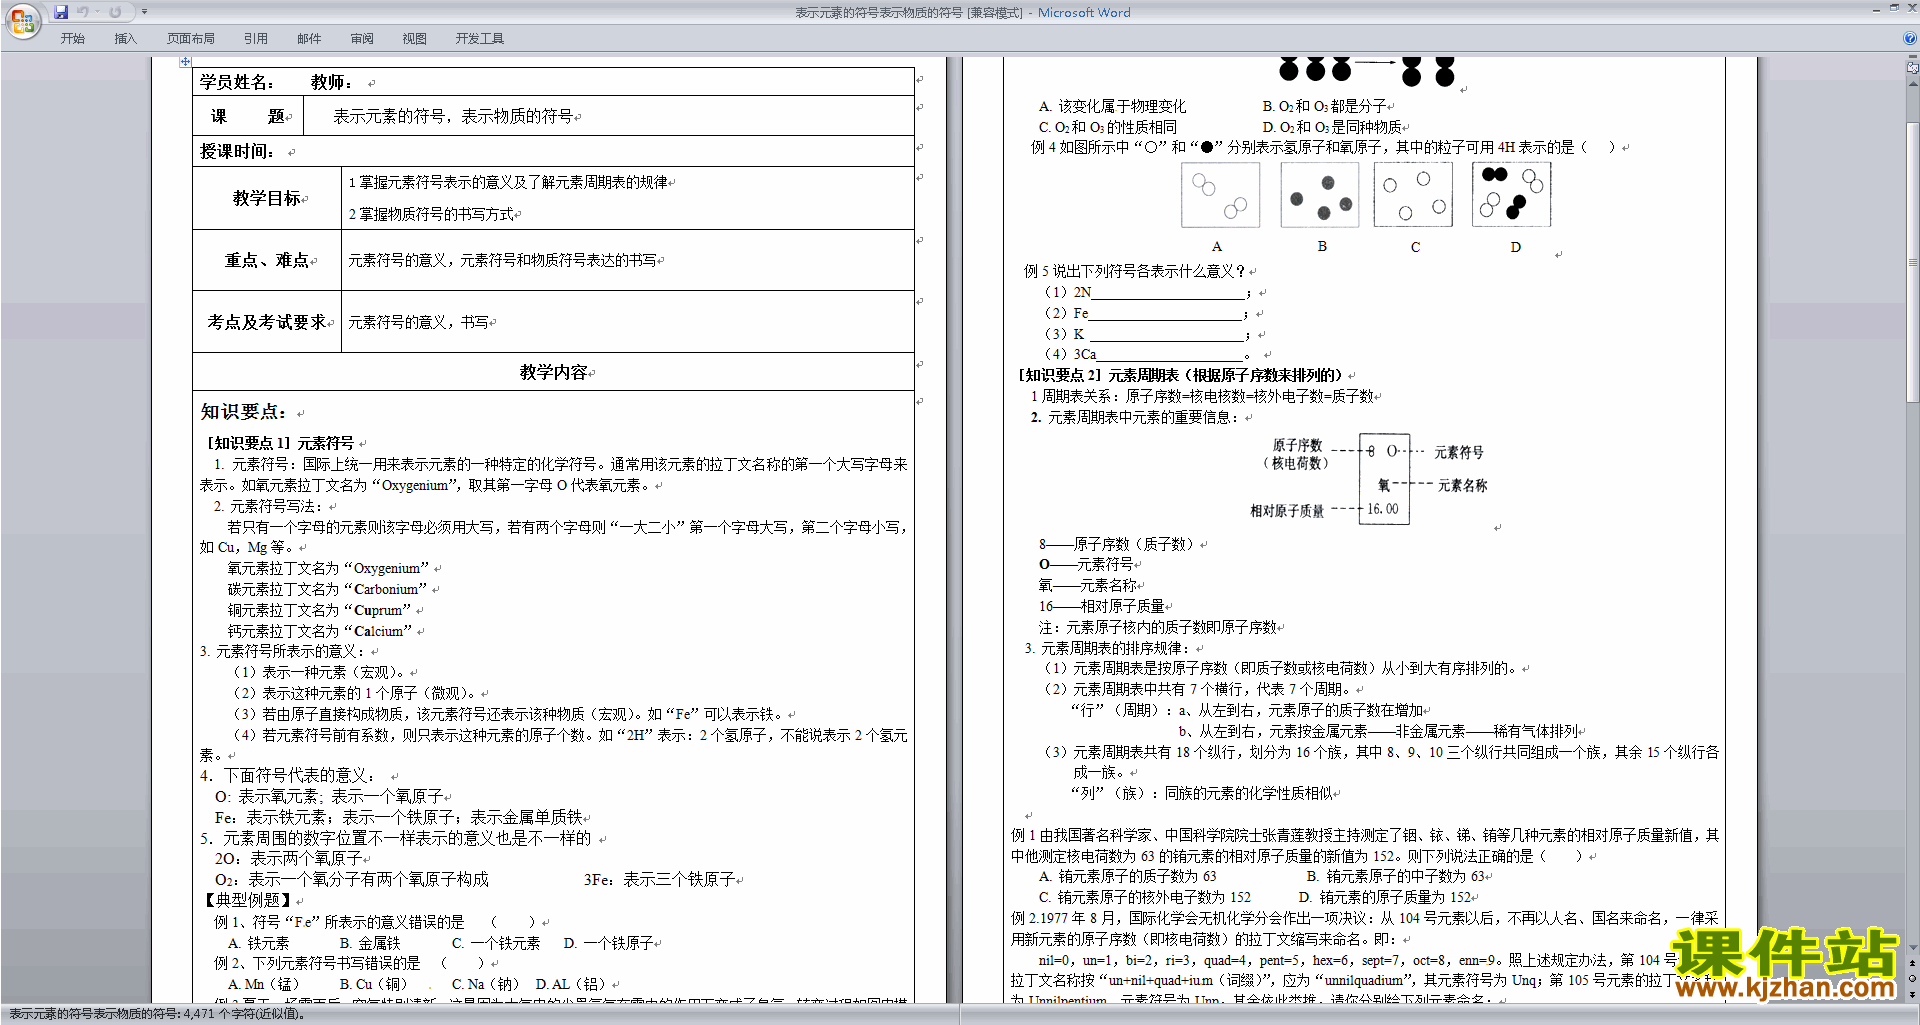Save the document with floppy icon
The width and height of the screenshot is (1920, 1025).
tap(61, 12)
